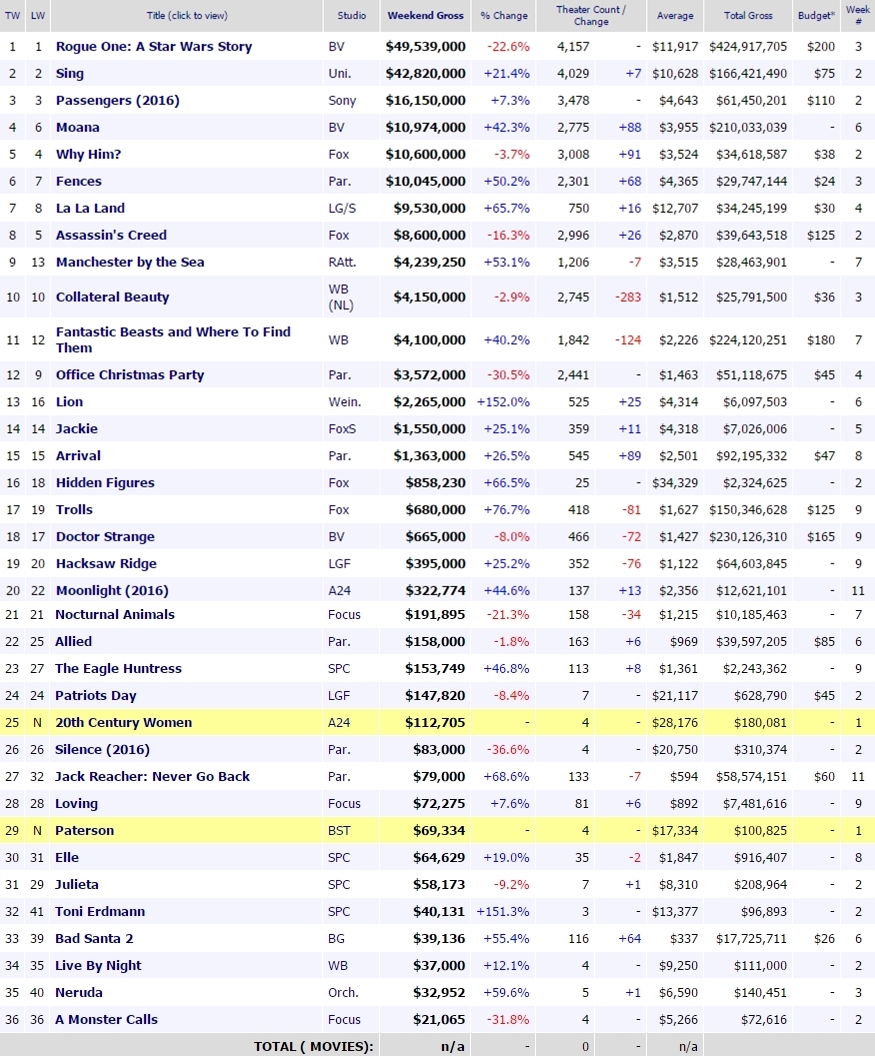Click the % Change column header
Screen dimensions: 875x1056
click(504, 15)
